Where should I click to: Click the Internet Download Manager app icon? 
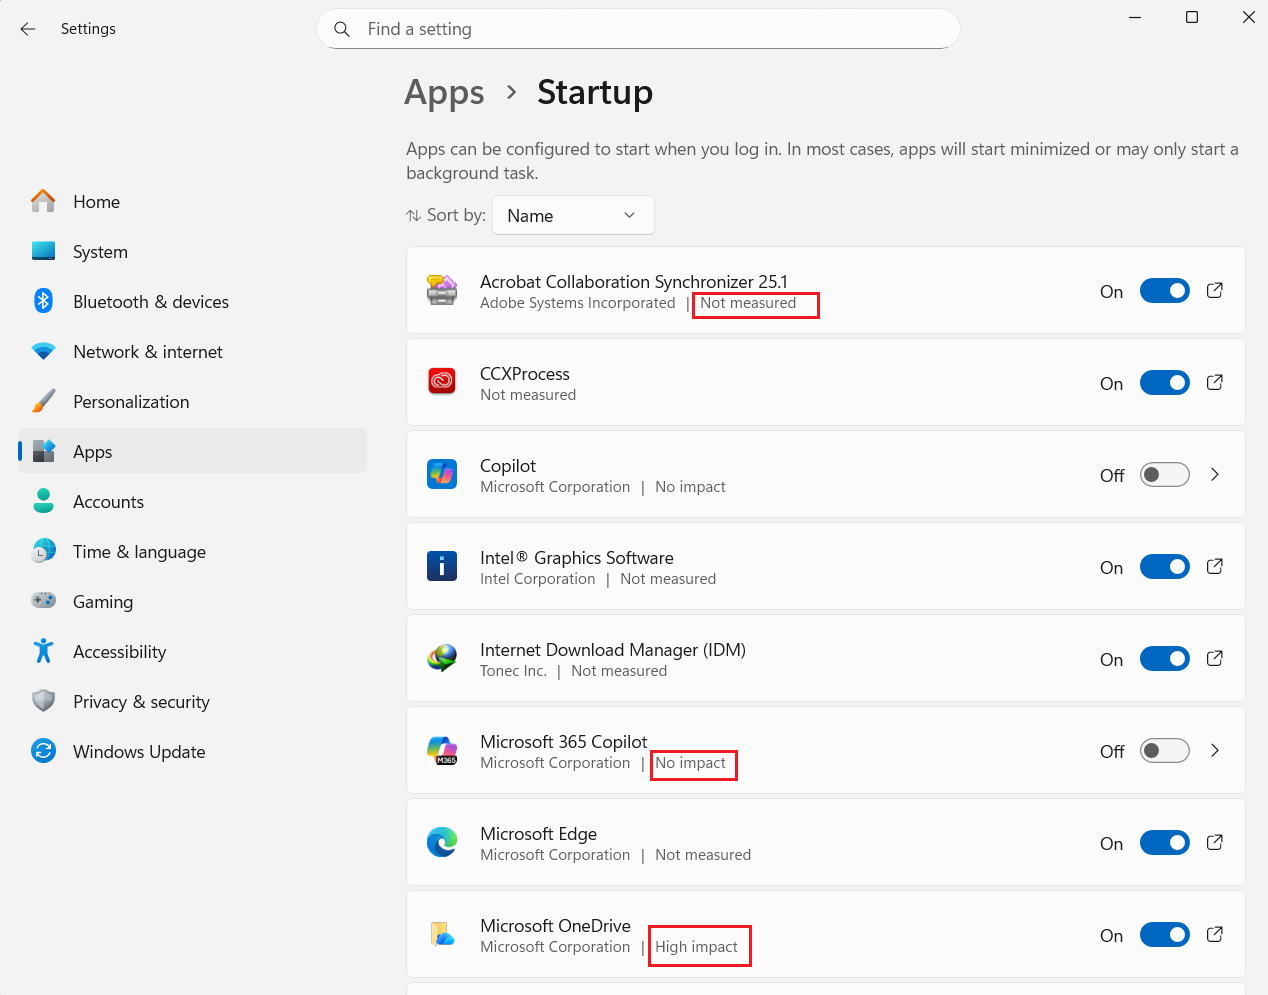(442, 659)
